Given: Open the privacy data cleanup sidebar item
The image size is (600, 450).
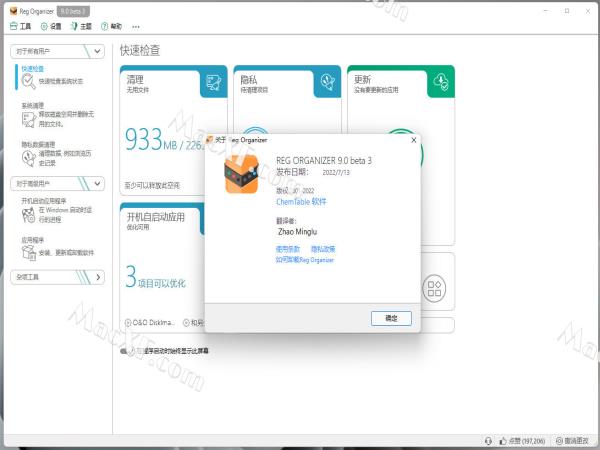Looking at the screenshot, I should click(x=57, y=154).
